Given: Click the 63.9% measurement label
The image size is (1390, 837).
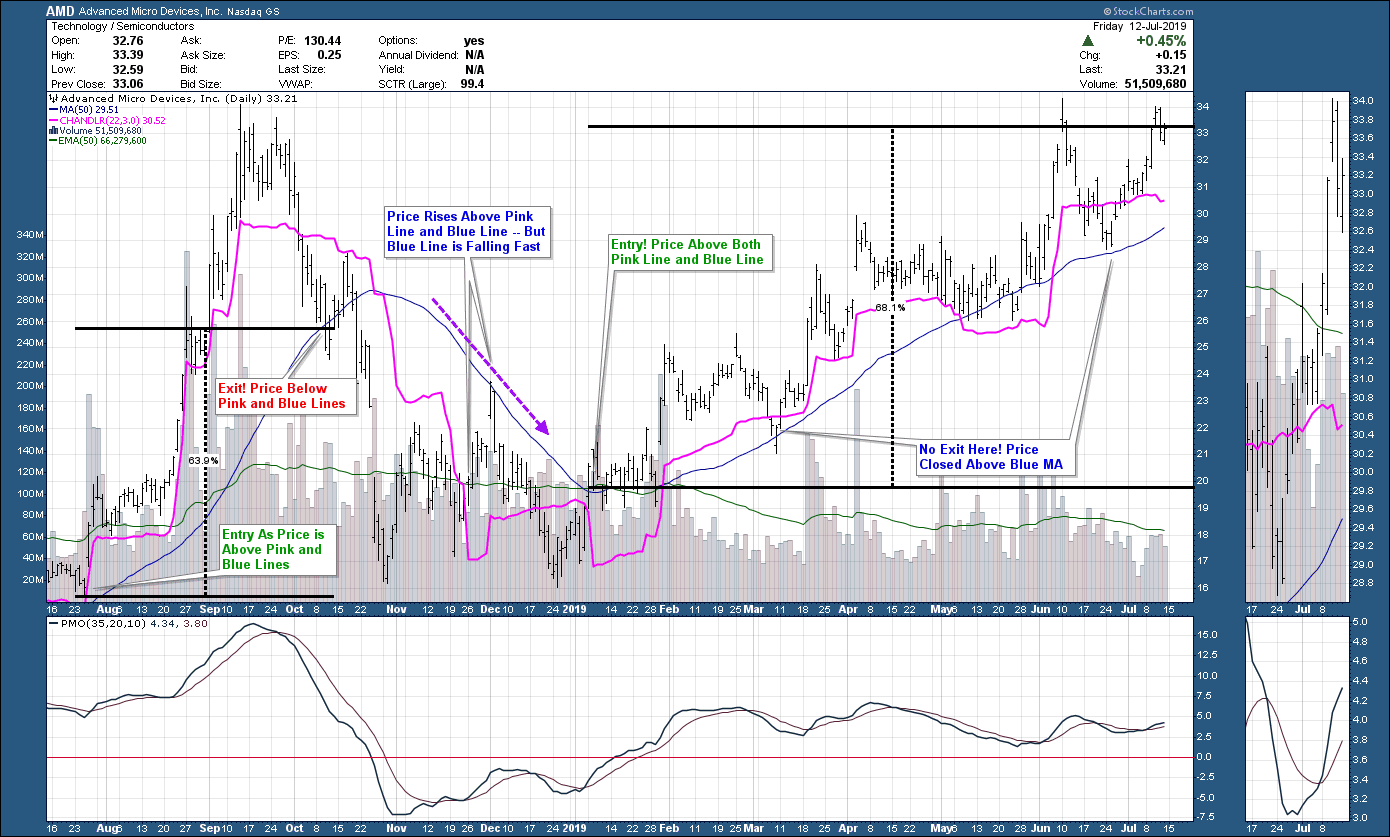Looking at the screenshot, I should (x=203, y=461).
